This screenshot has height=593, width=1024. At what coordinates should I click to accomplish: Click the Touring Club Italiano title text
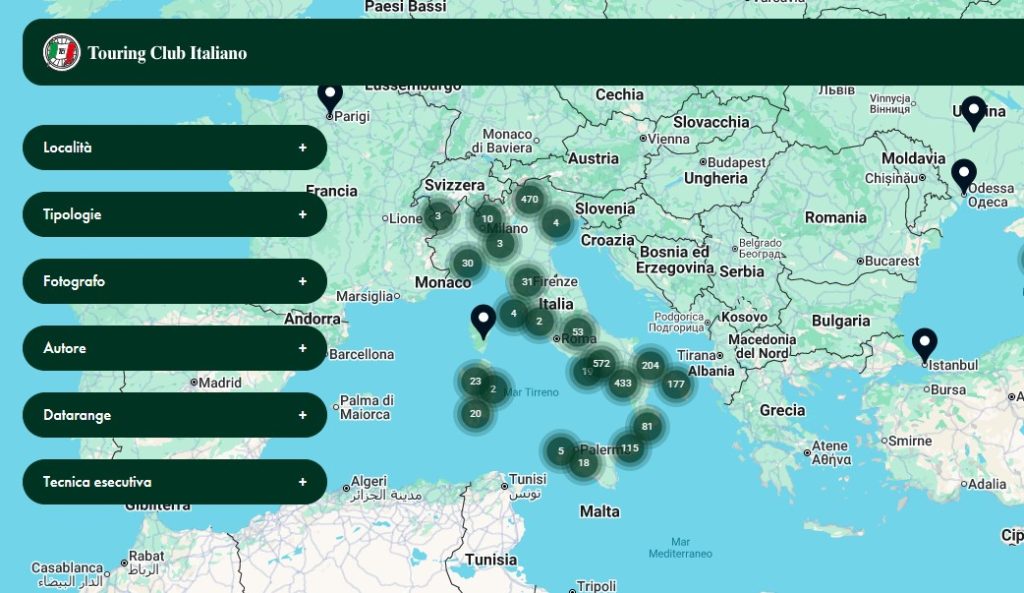pos(167,54)
